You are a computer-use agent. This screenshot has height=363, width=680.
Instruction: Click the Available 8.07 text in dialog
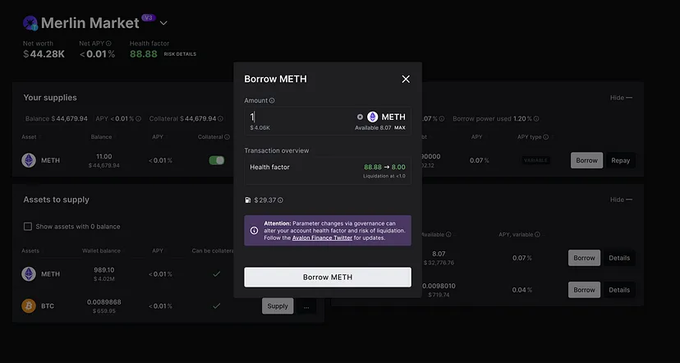point(373,128)
